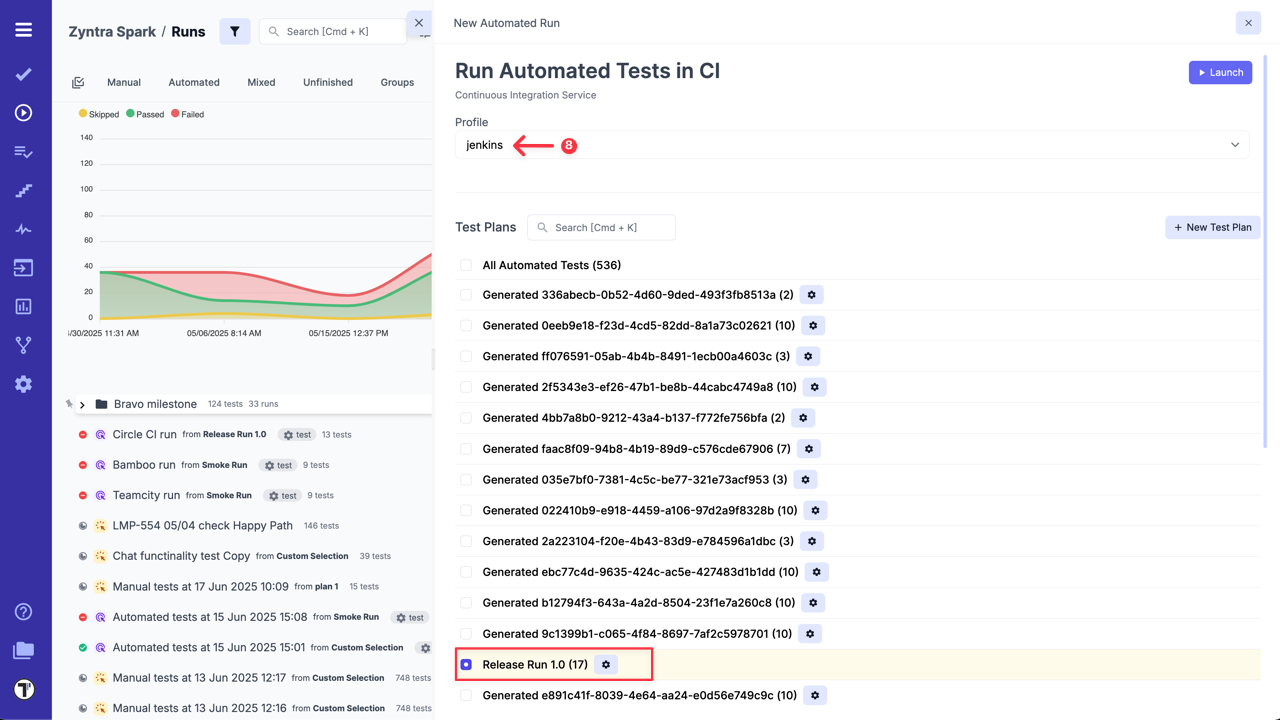Open the Help question mark icon
Viewport: 1280px width, 720px height.
[24, 612]
